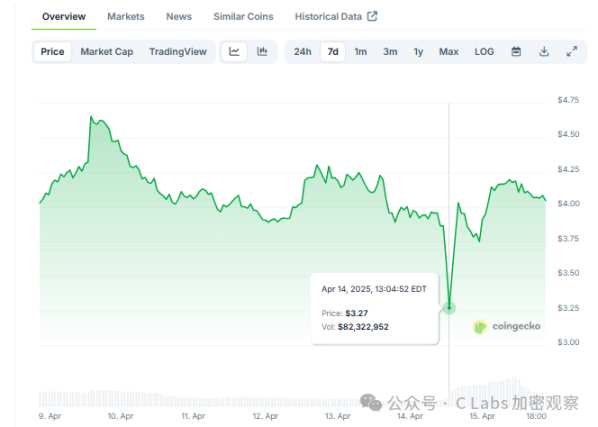This screenshot has width=598, height=427.
Task: Click the tooltip Vol $82,322,952 value
Action: point(363,327)
